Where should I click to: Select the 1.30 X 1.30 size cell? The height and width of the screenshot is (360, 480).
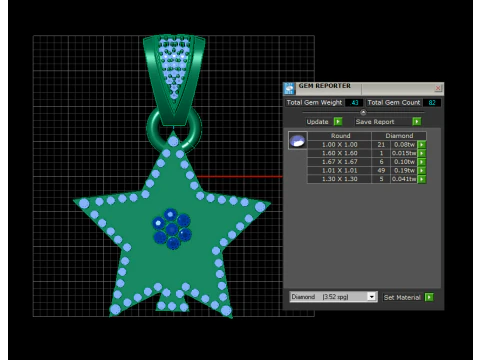pyautogui.click(x=339, y=179)
